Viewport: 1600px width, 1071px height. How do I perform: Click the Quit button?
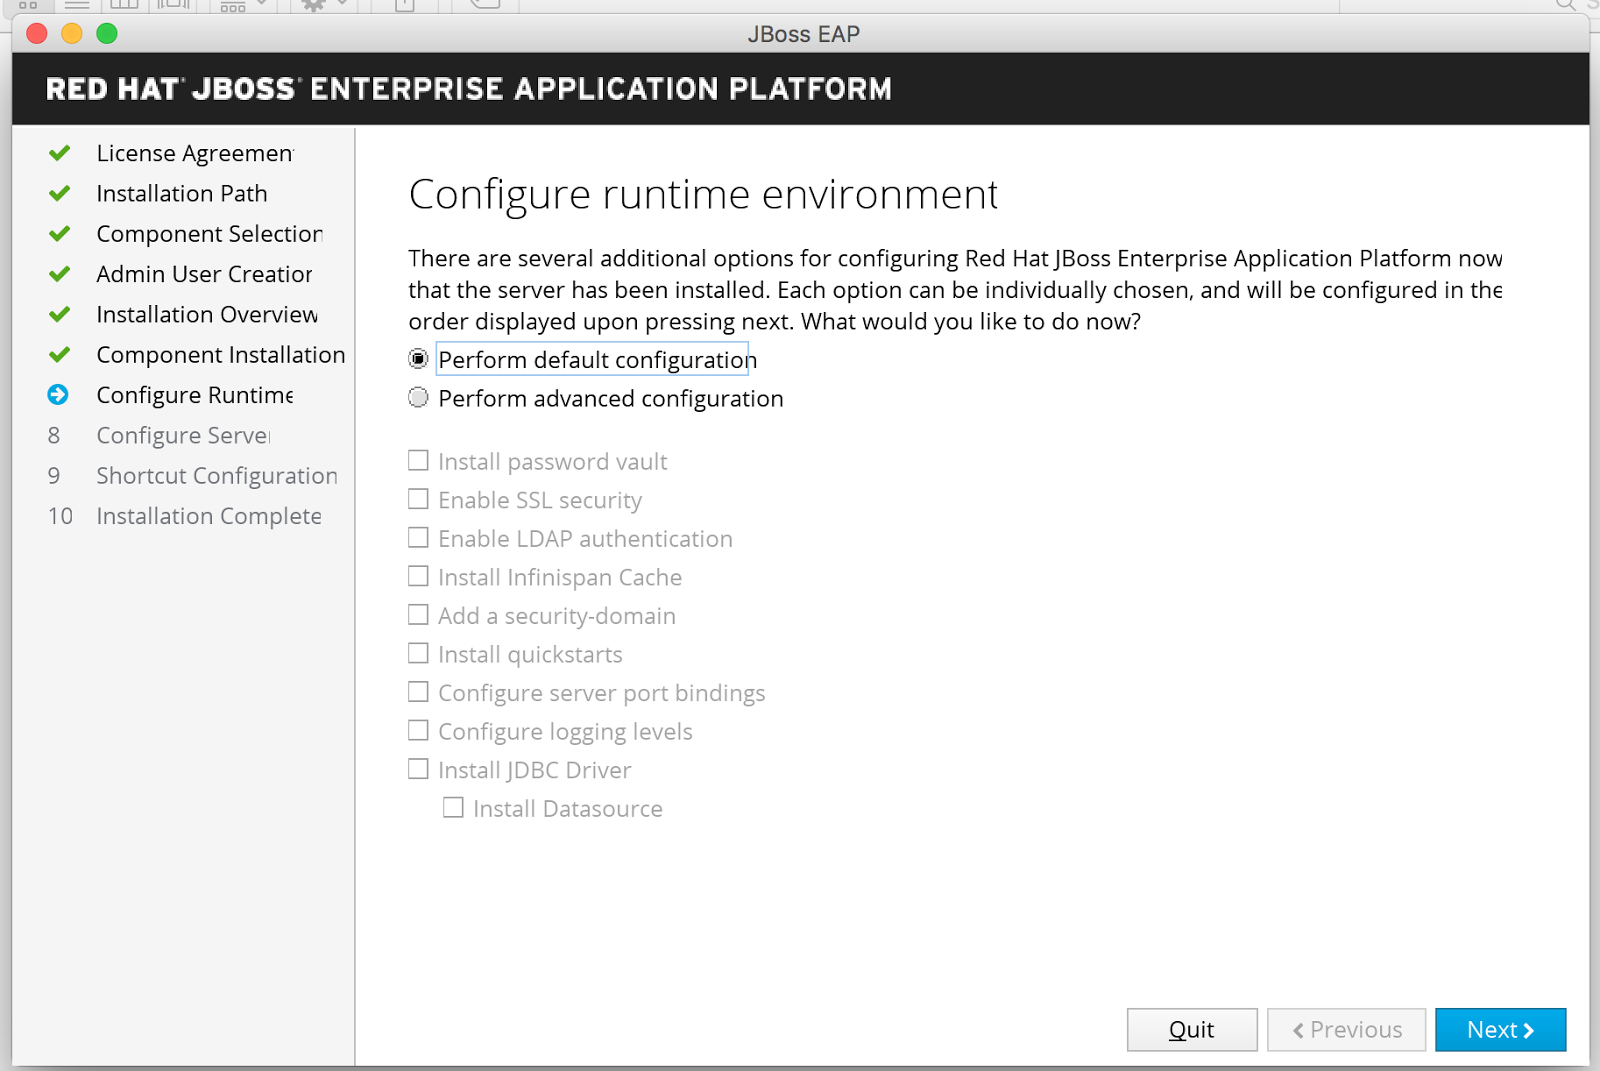point(1192,1030)
